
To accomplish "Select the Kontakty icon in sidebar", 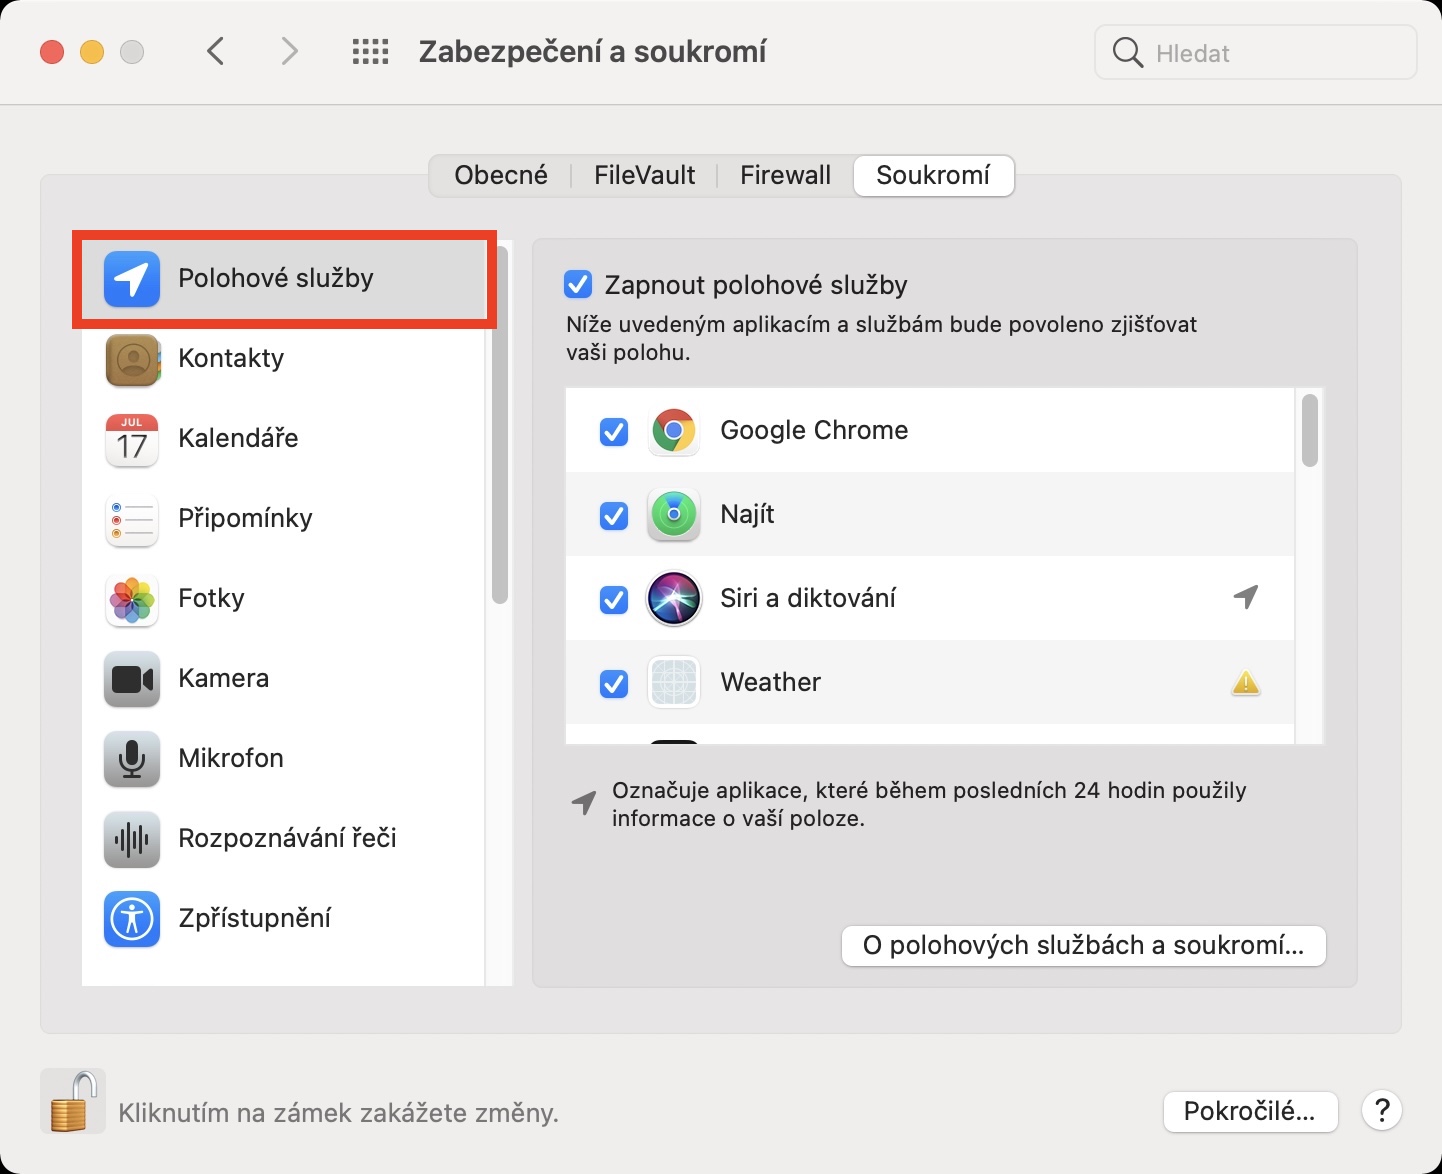I will click(x=132, y=359).
